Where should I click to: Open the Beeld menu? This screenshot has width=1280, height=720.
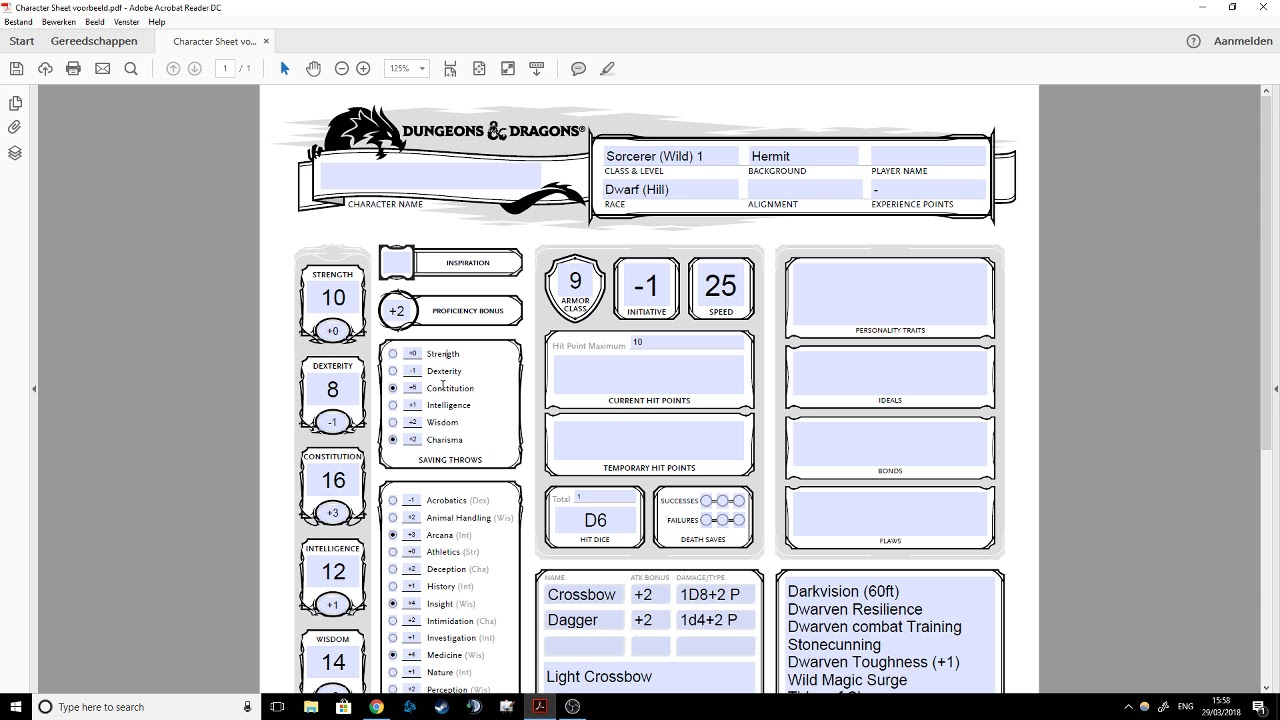95,22
